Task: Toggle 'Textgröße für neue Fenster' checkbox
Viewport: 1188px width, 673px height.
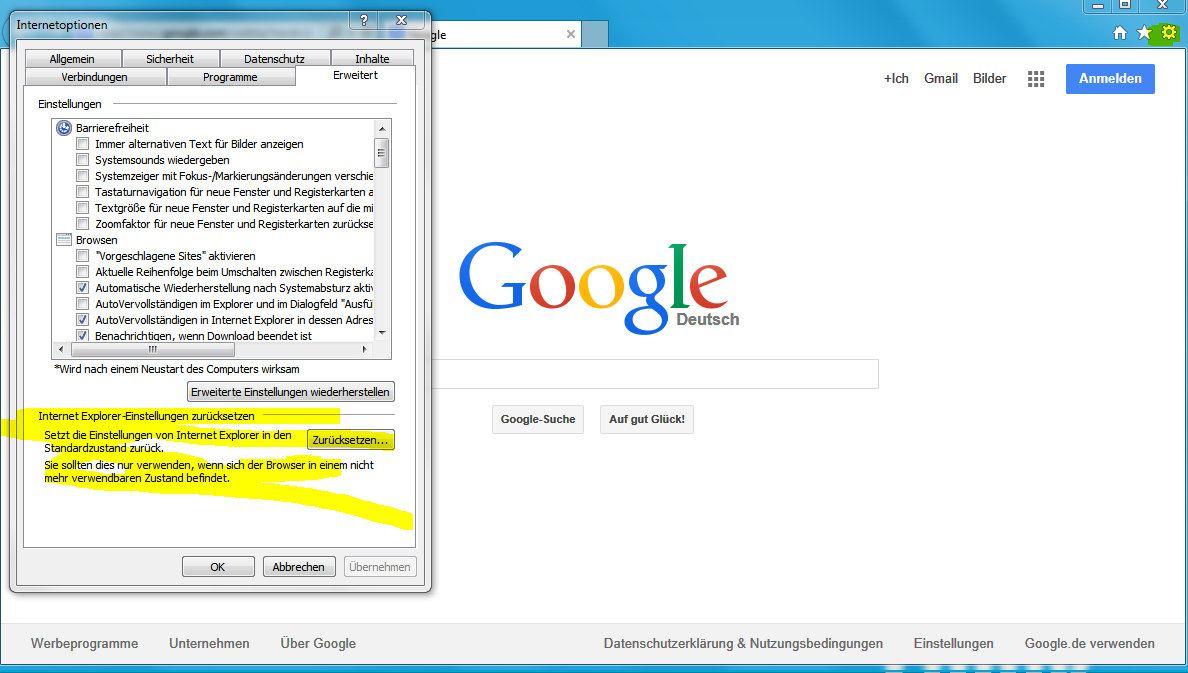Action: [x=83, y=208]
